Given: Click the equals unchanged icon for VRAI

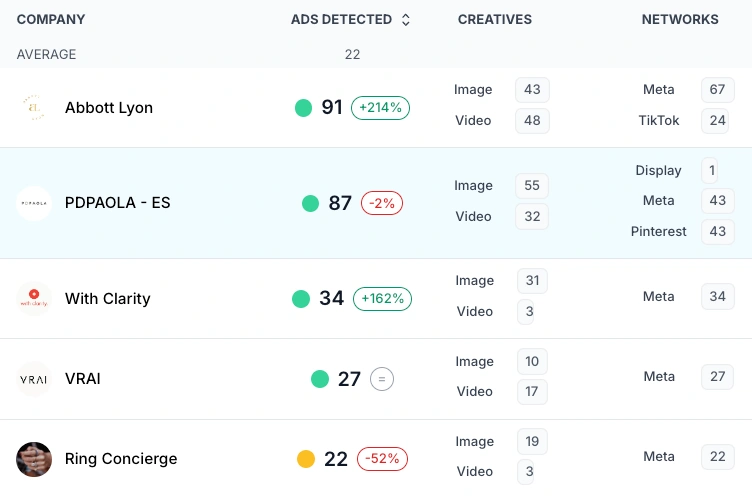Looking at the screenshot, I should point(381,379).
